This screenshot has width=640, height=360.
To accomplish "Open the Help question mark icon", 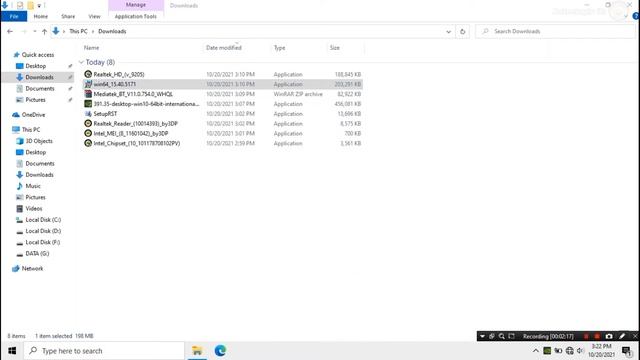I will (x=636, y=16).
